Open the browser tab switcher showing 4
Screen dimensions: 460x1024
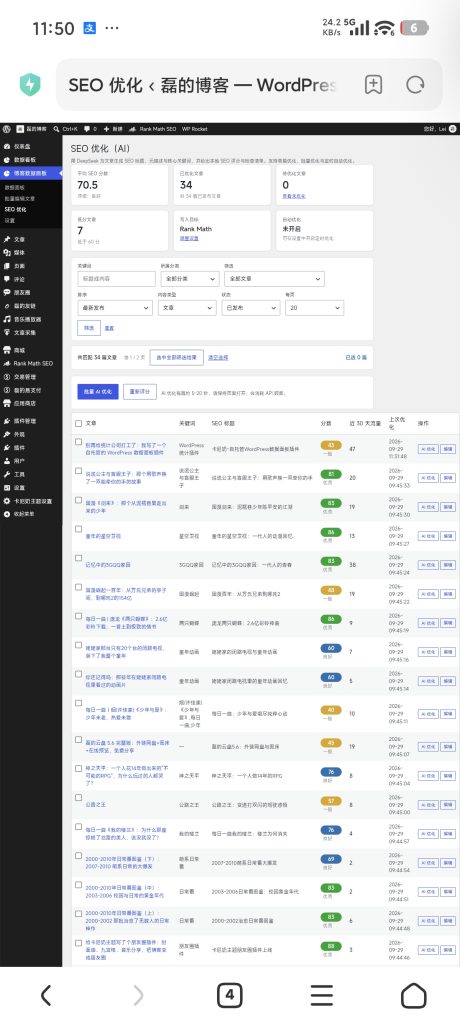229,995
